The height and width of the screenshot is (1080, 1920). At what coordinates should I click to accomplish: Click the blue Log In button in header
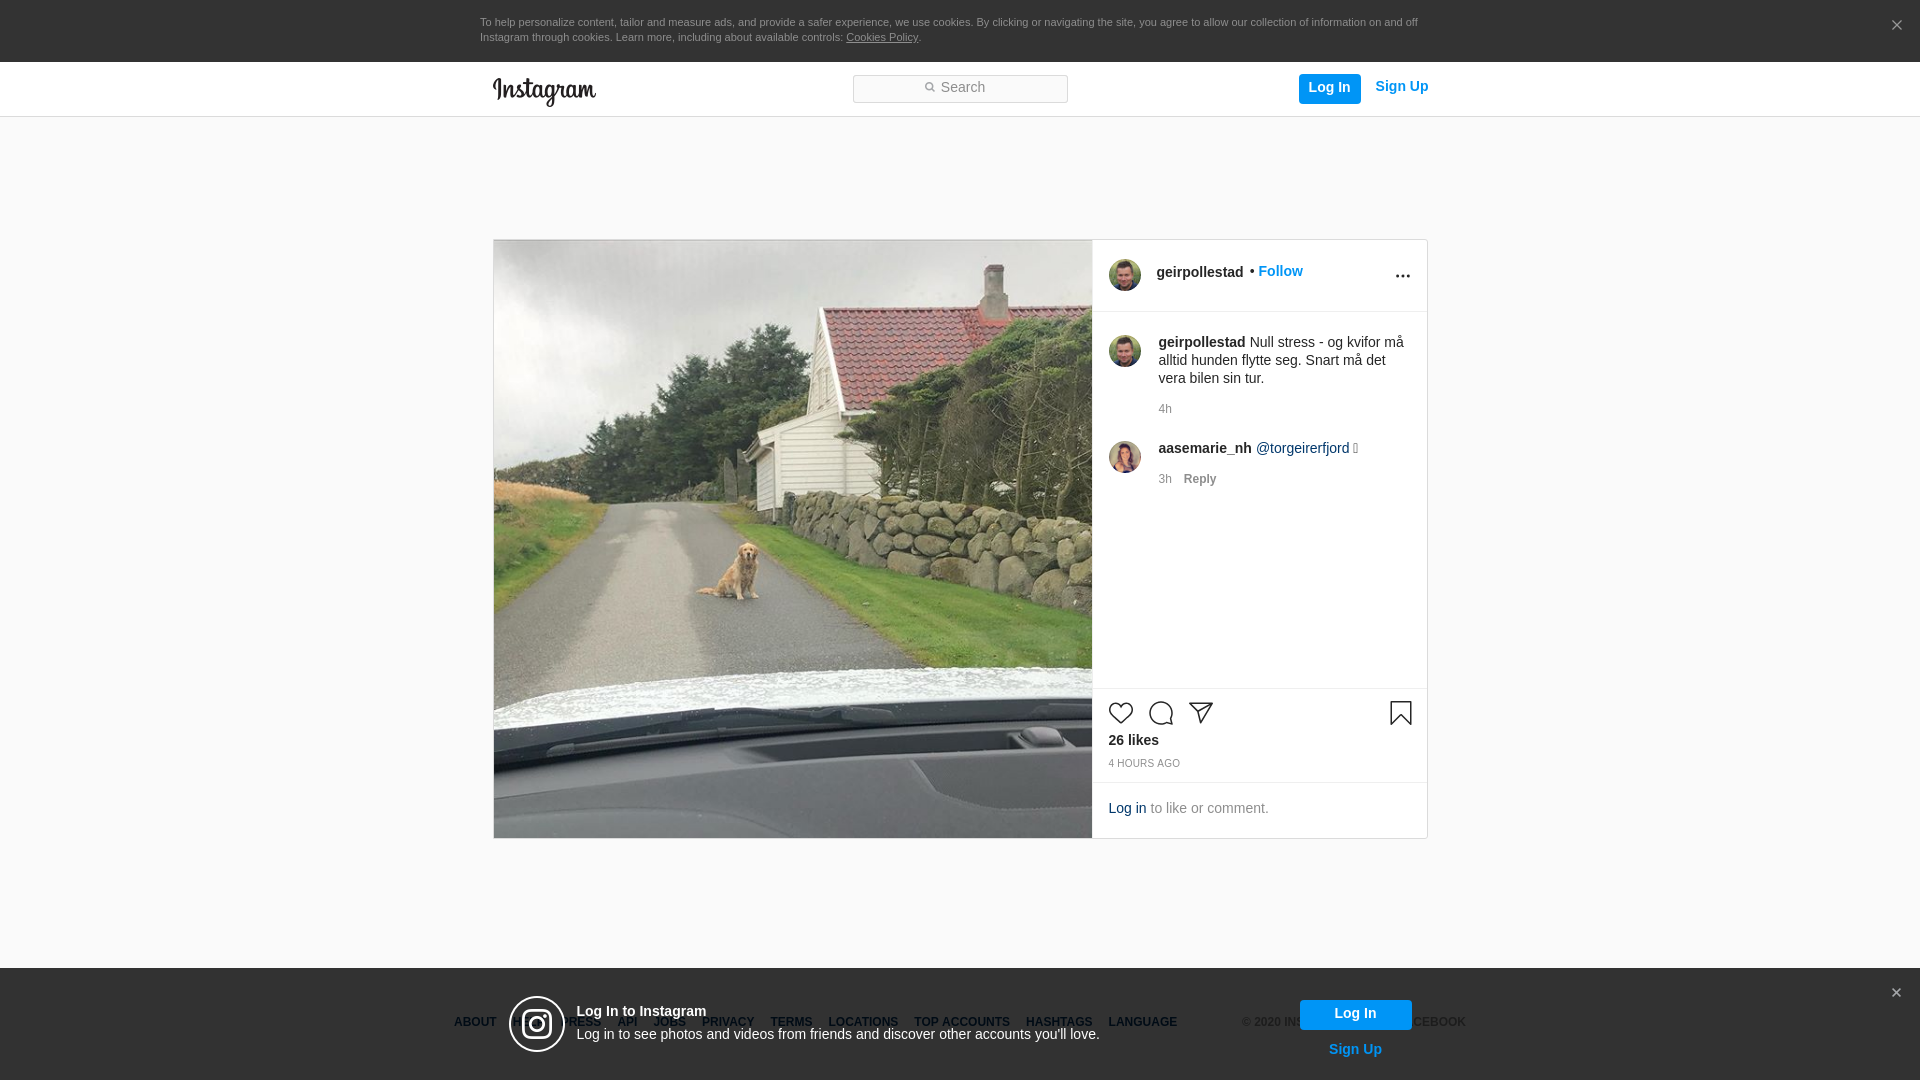[x=1329, y=88]
